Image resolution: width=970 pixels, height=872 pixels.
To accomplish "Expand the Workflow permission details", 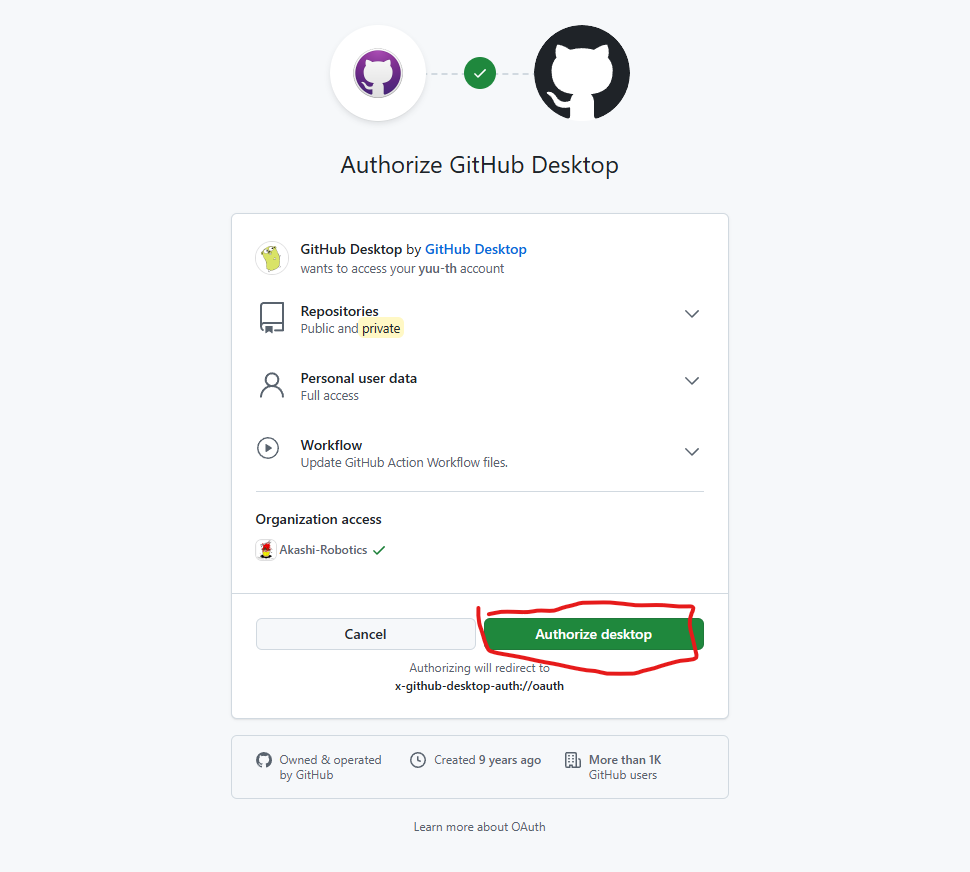I will tap(692, 451).
